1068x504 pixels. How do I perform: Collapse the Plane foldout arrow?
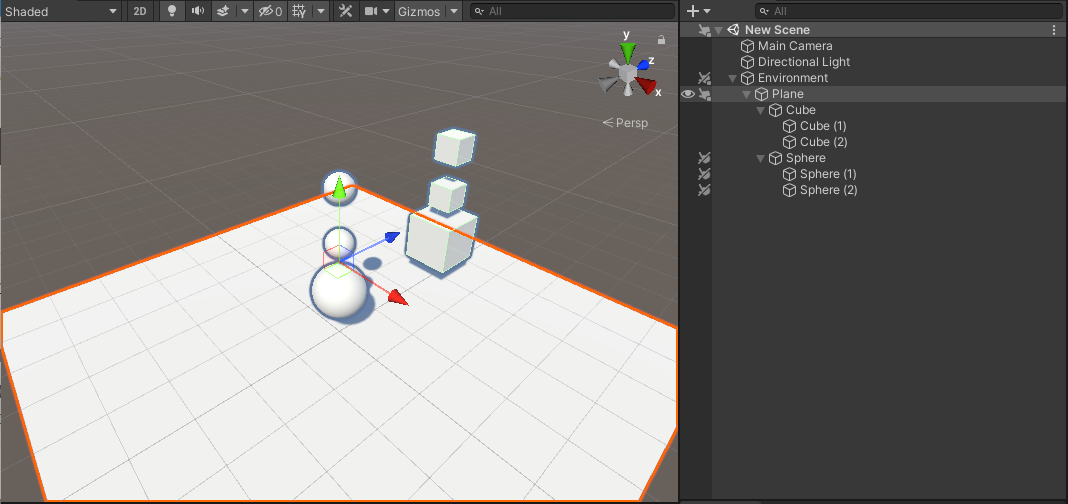point(747,94)
